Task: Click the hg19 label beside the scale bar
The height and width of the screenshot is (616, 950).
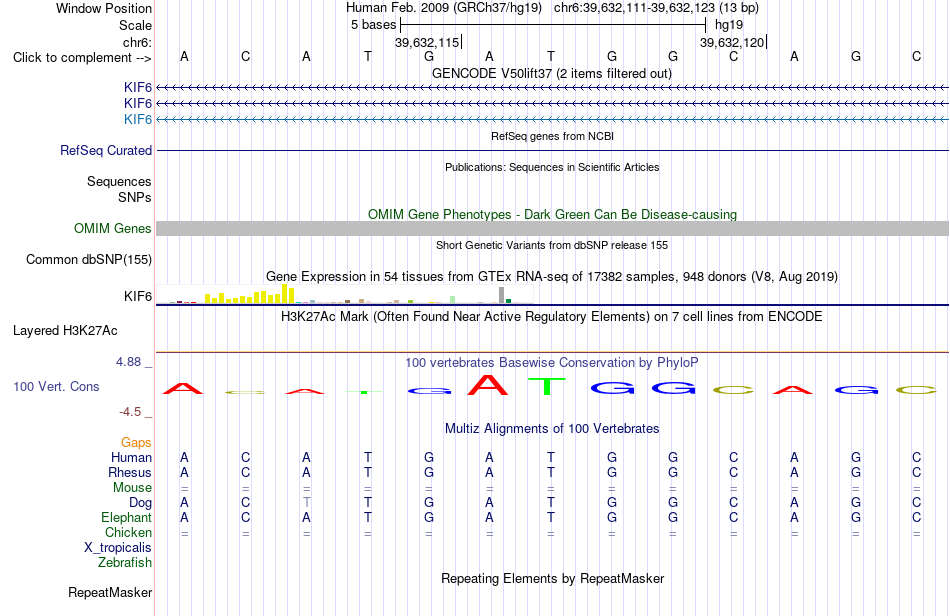Action: point(729,25)
